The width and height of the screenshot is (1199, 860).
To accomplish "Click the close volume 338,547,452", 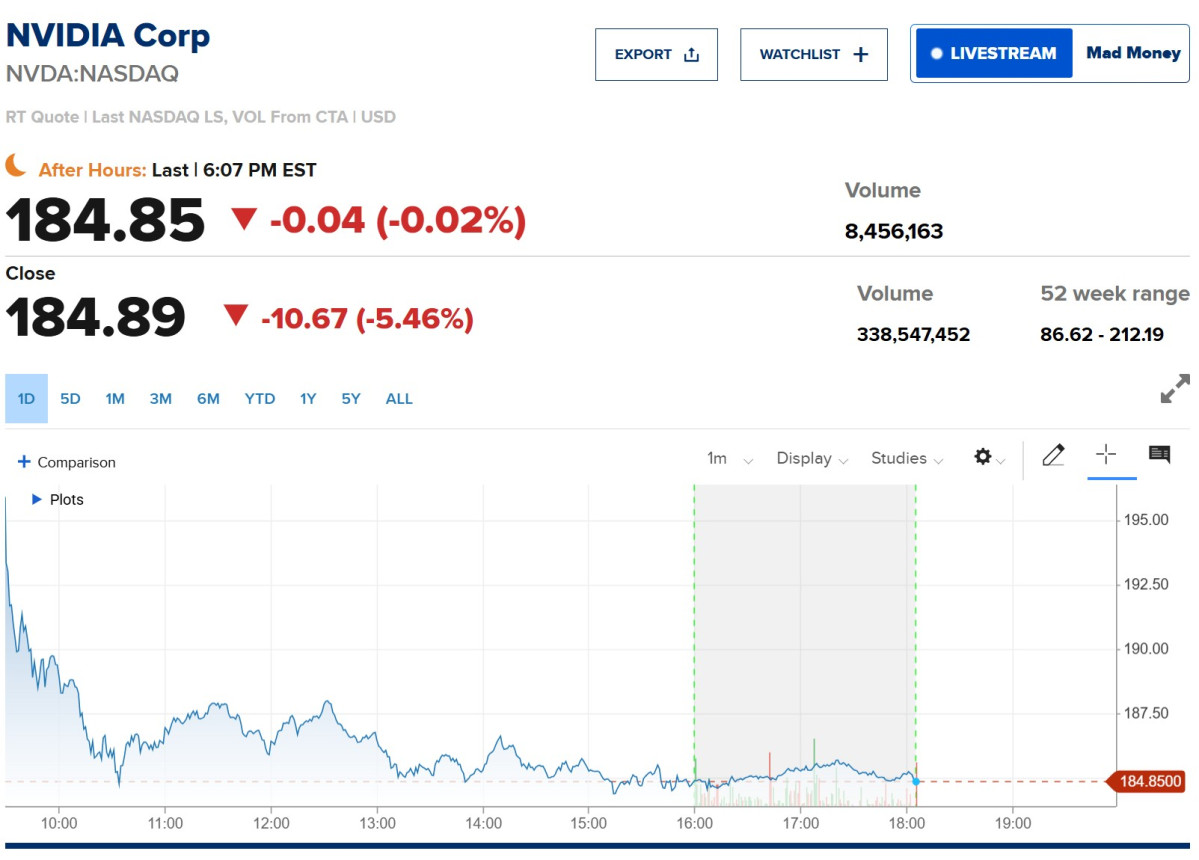I will 913,334.
